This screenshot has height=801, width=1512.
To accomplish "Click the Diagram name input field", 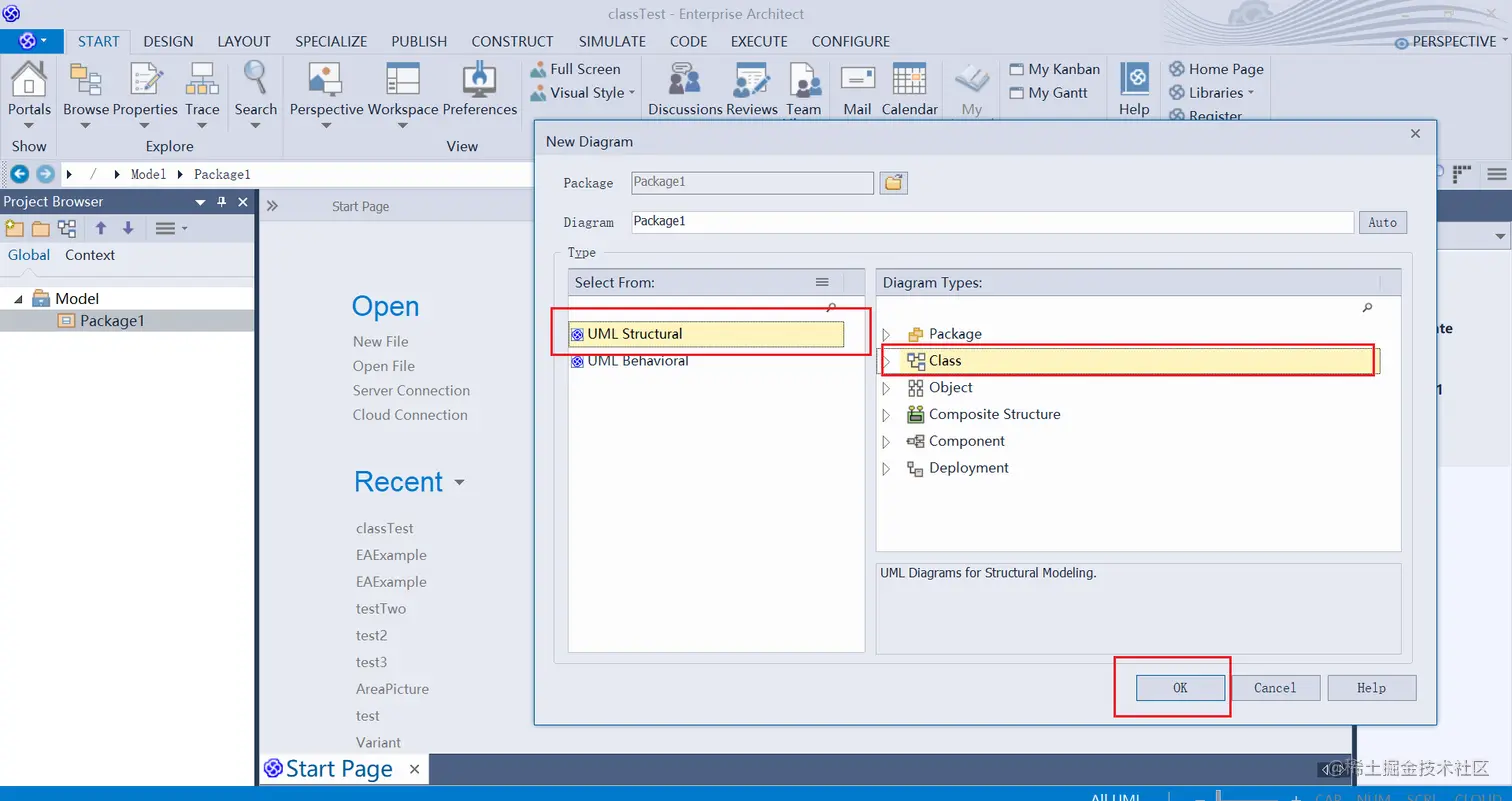I will [993, 222].
